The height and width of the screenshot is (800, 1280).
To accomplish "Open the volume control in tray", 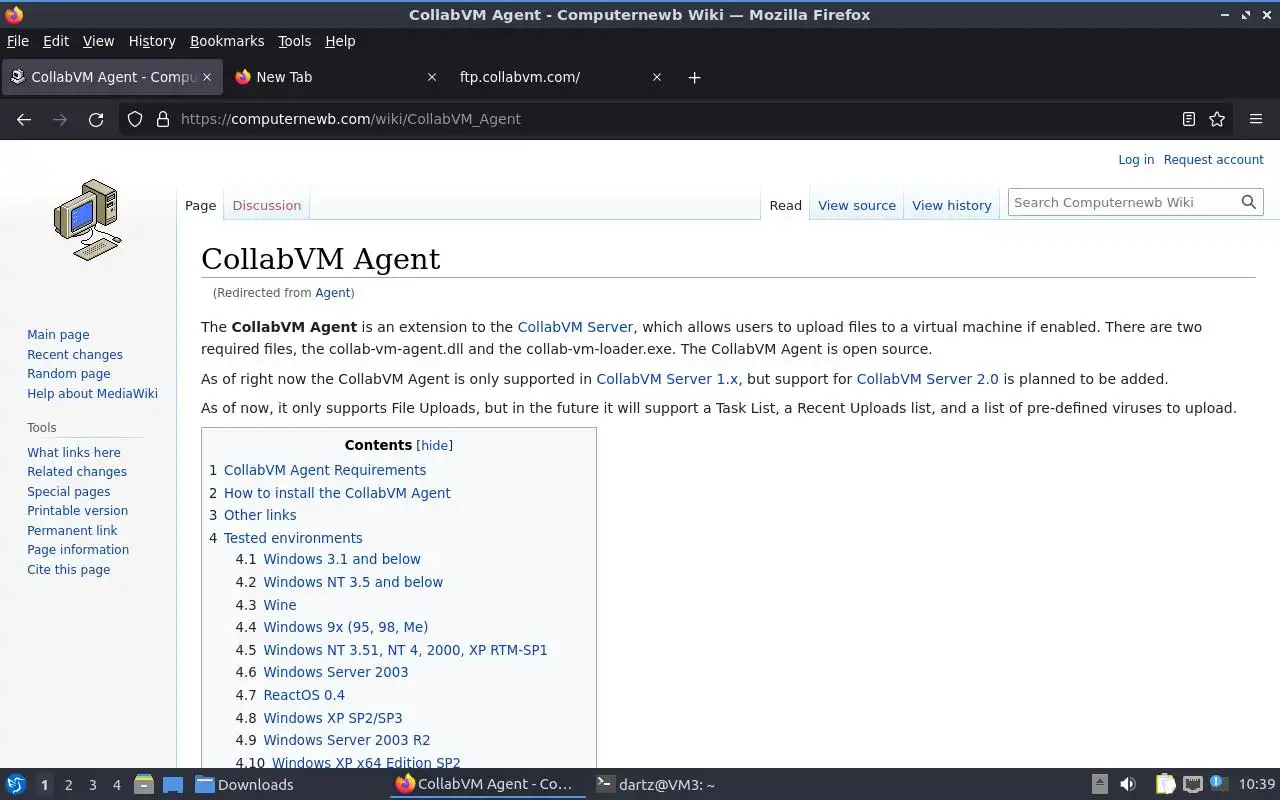I will coord(1128,784).
